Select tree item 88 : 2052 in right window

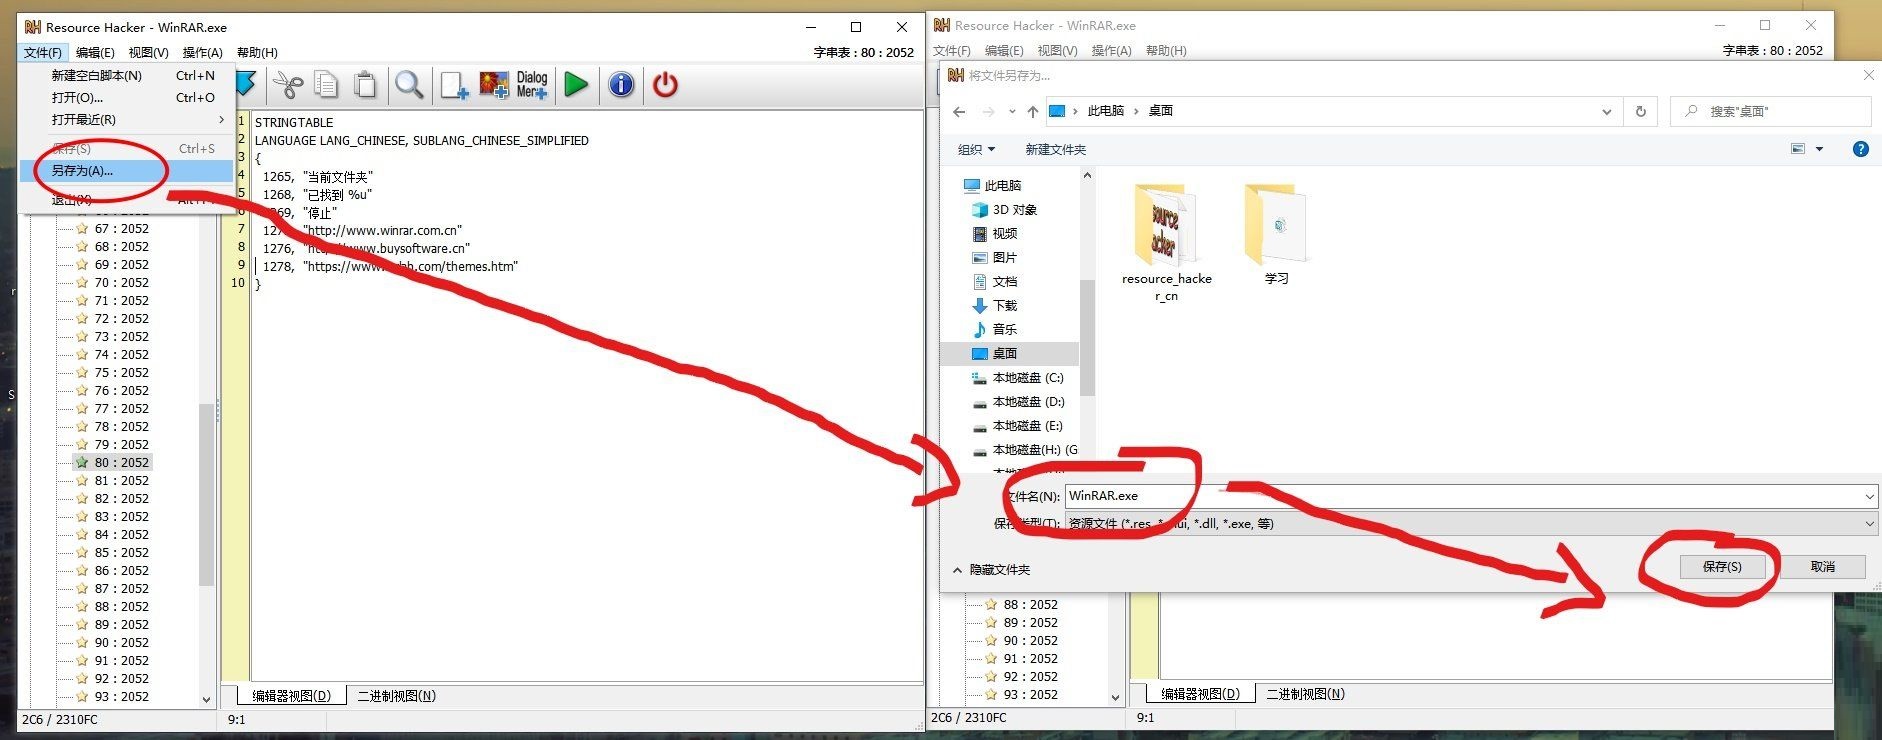click(1021, 605)
